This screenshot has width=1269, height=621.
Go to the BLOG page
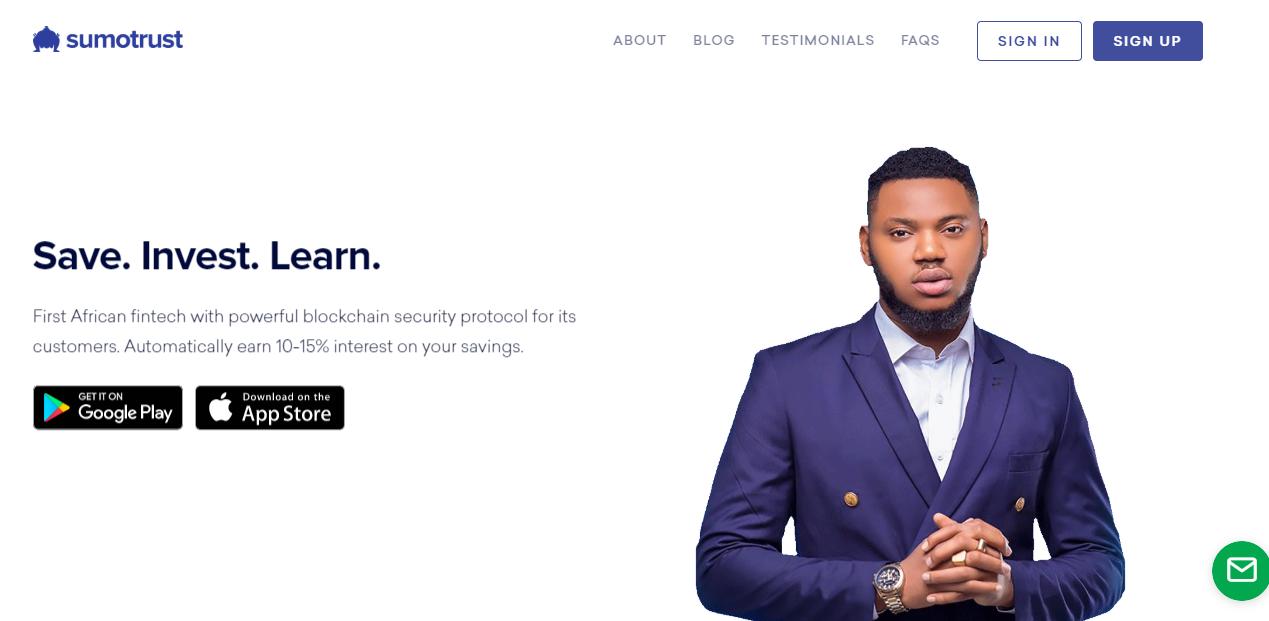[714, 40]
